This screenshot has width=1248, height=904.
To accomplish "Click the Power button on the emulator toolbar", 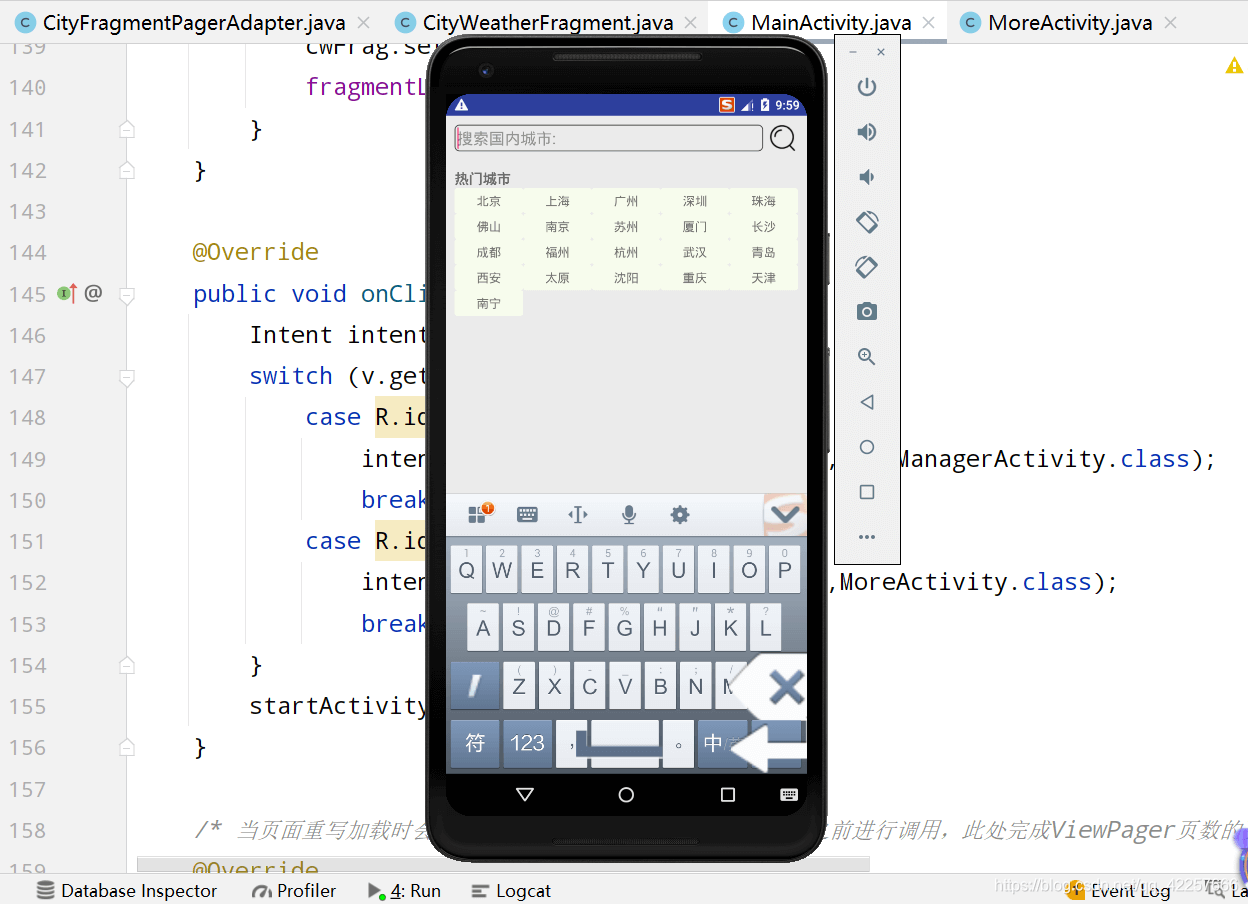I will pos(866,86).
